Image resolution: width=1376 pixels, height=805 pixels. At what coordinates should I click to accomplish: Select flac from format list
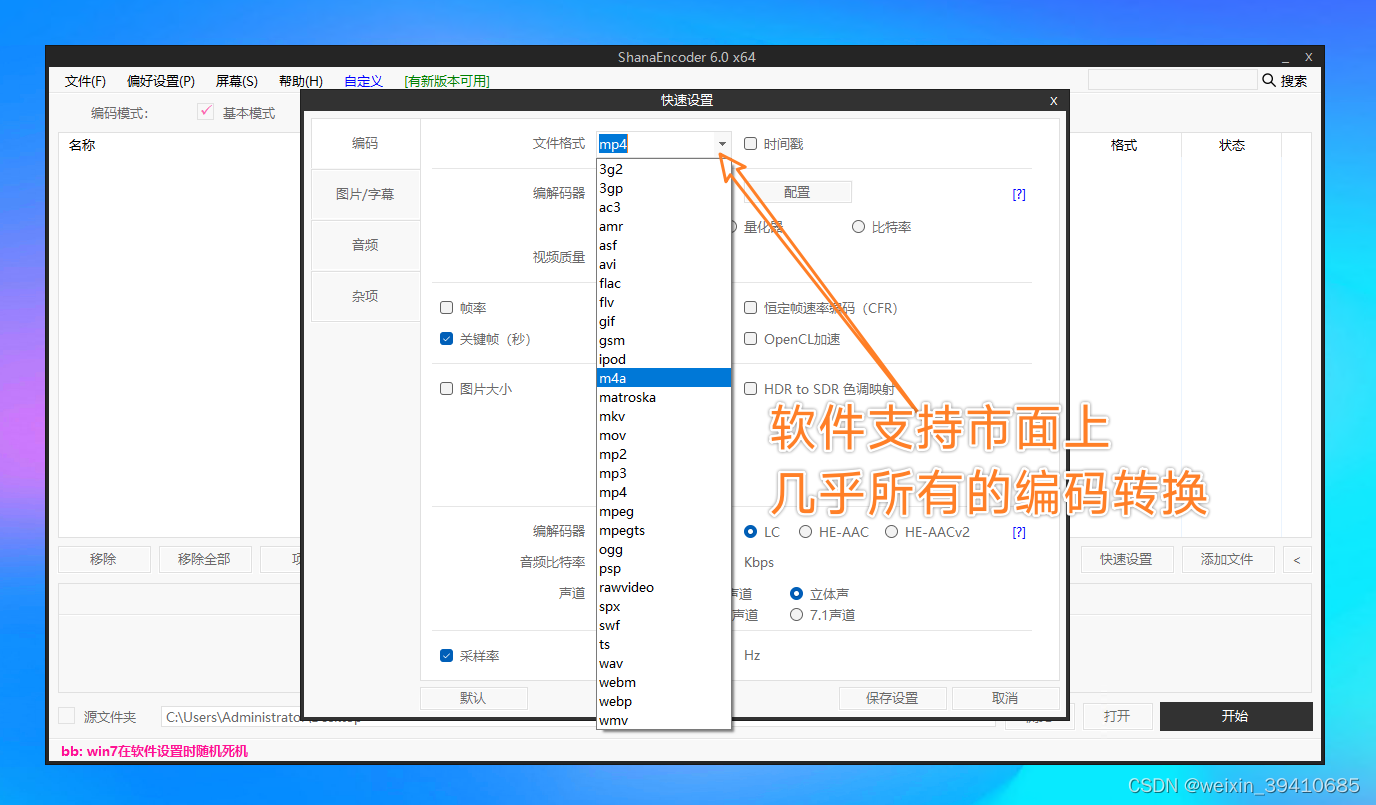(x=664, y=283)
